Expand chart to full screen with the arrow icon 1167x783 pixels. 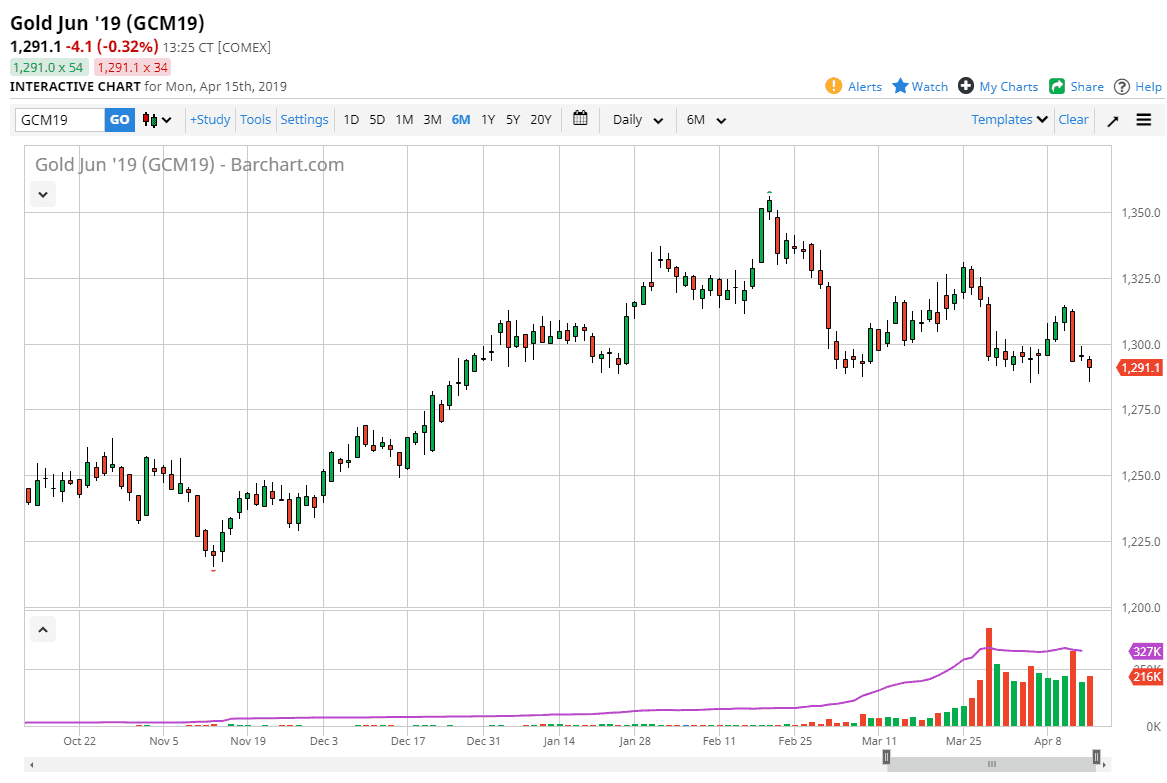point(1113,120)
